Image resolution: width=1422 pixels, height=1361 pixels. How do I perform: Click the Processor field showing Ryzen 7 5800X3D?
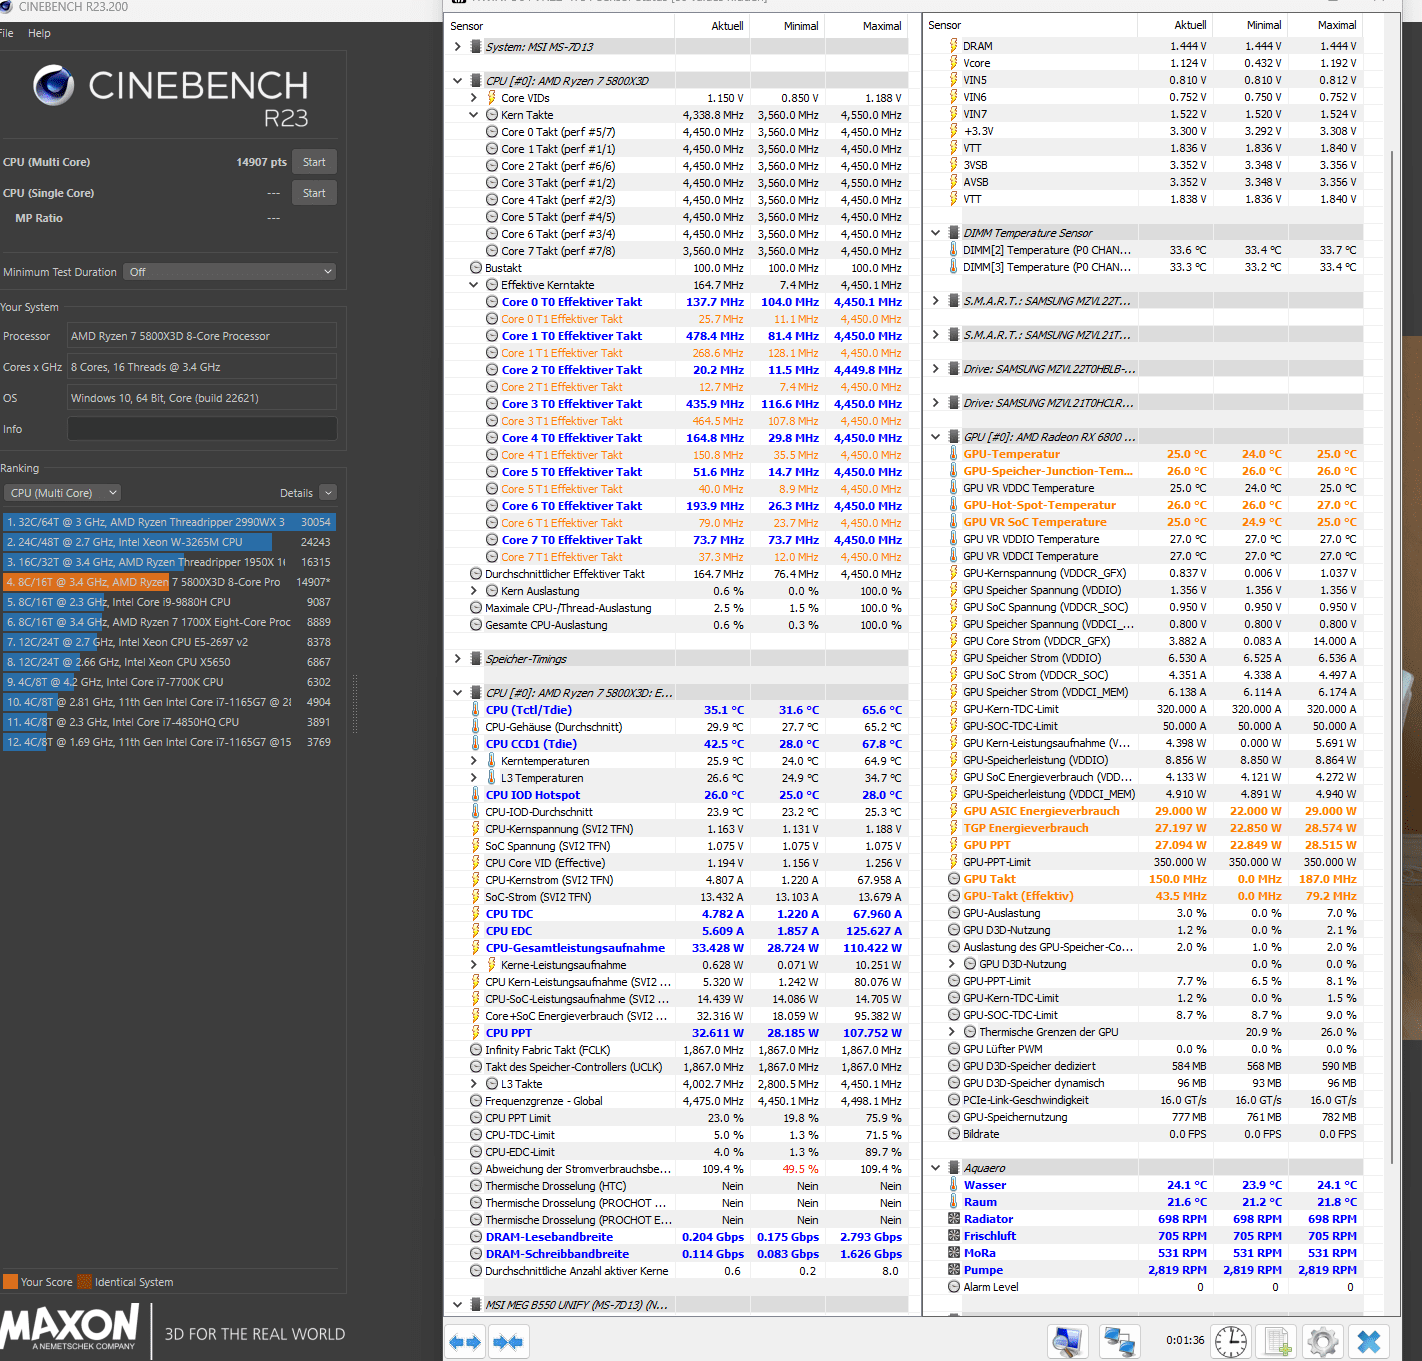[x=202, y=336]
